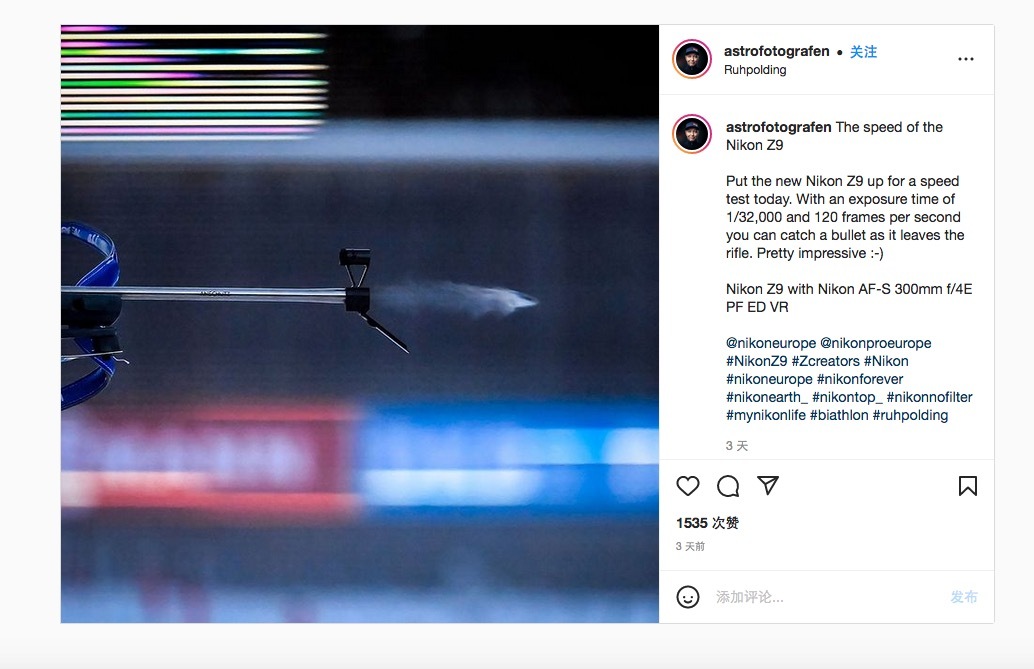Click the 发布 post comment button
Image resolution: width=1034 pixels, height=669 pixels.
click(x=963, y=597)
